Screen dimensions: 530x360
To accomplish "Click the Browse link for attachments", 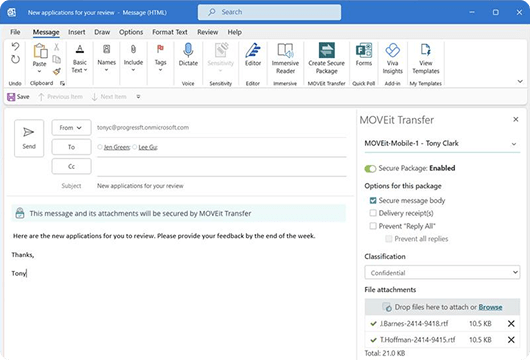I will (490, 307).
